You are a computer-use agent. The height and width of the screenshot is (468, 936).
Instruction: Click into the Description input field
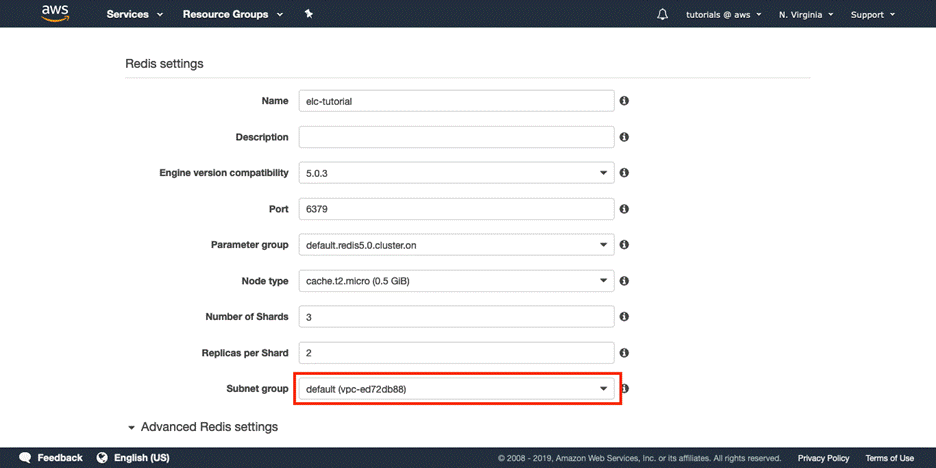pyautogui.click(x=456, y=137)
